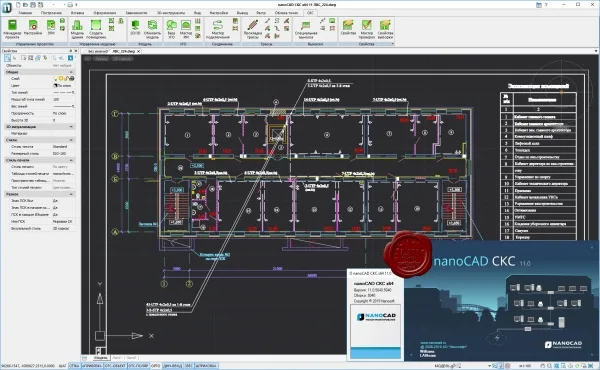This screenshot has width=600, height=370.
Task: Click the save icon in quick access bar
Action: (x=33, y=5)
